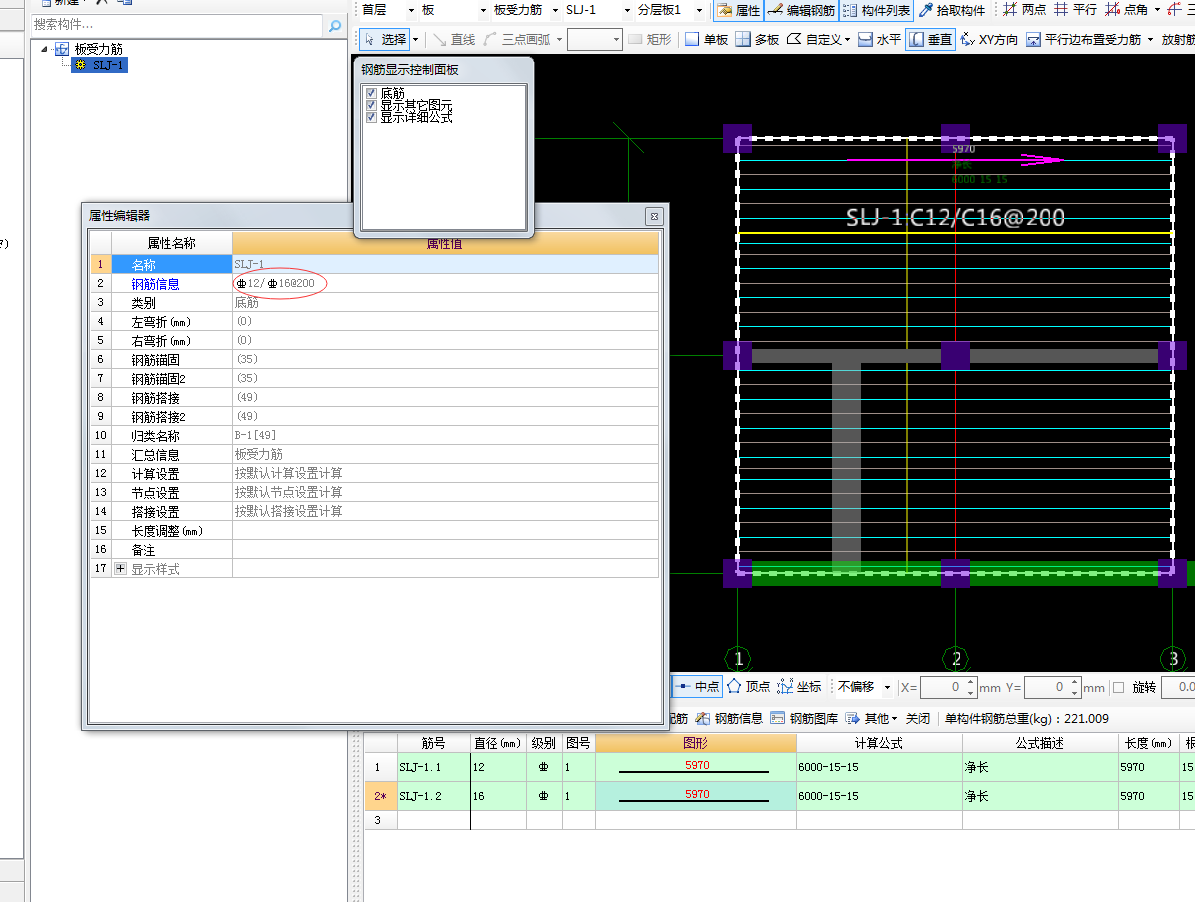Click the 属性值 column header
1195x902 pixels.
pyautogui.click(x=445, y=244)
